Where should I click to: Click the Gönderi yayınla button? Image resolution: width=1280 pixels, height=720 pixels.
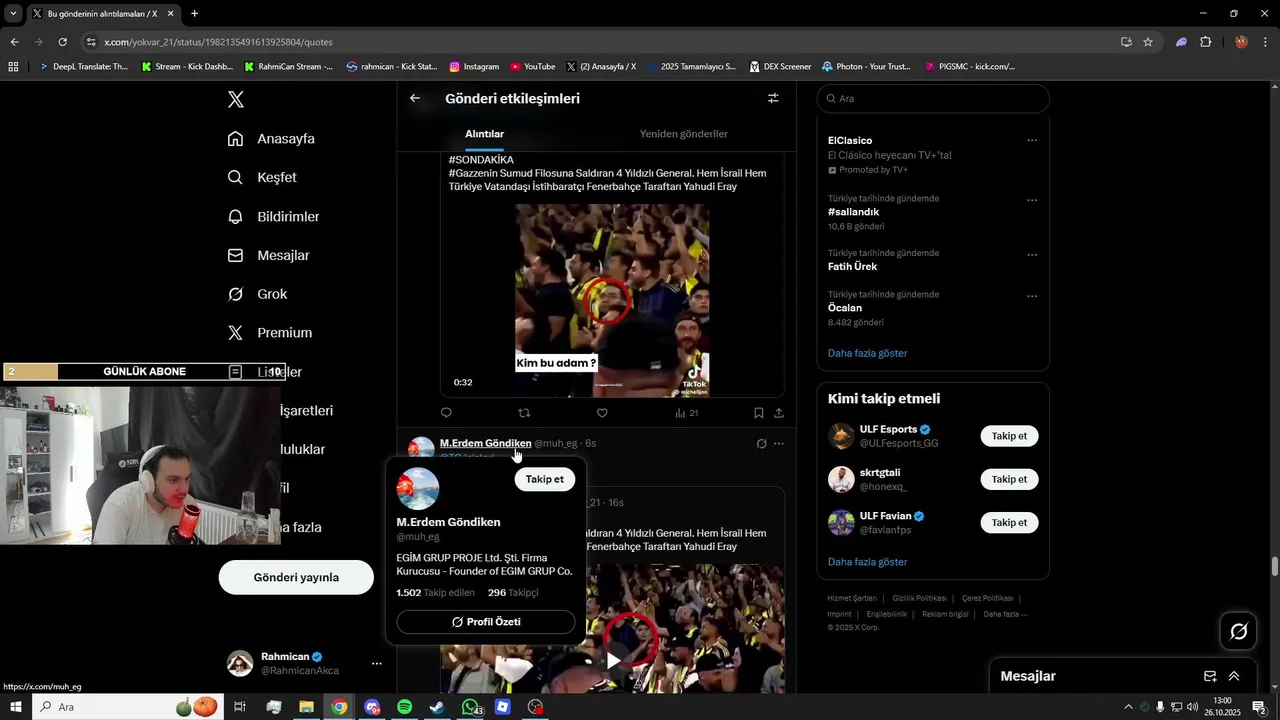pos(296,577)
